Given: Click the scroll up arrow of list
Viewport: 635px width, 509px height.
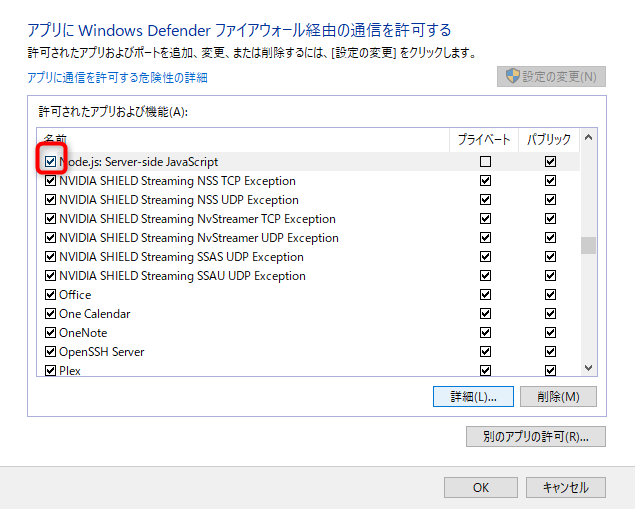Looking at the screenshot, I should tap(588, 138).
